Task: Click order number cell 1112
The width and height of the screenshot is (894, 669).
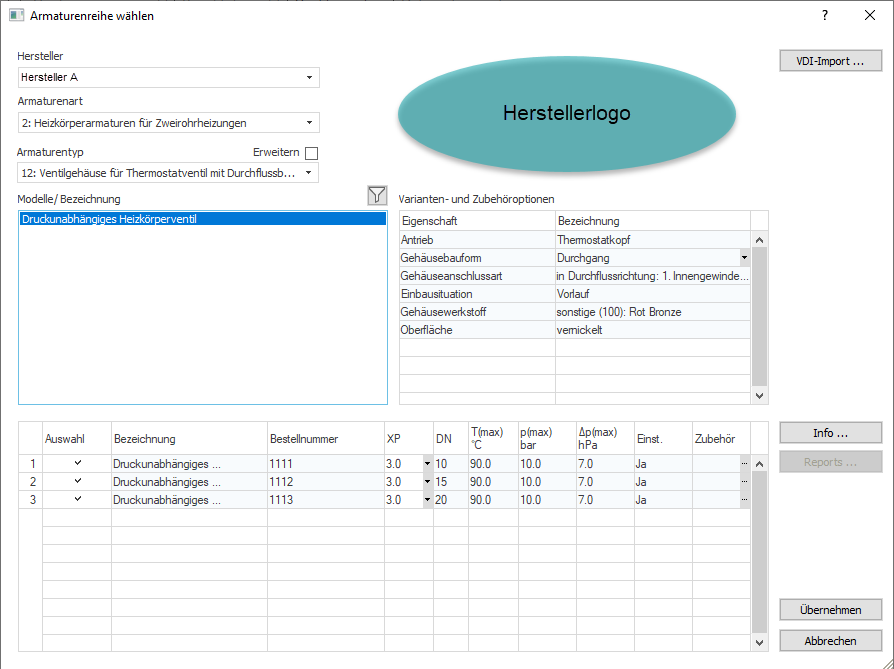Action: tap(326, 482)
